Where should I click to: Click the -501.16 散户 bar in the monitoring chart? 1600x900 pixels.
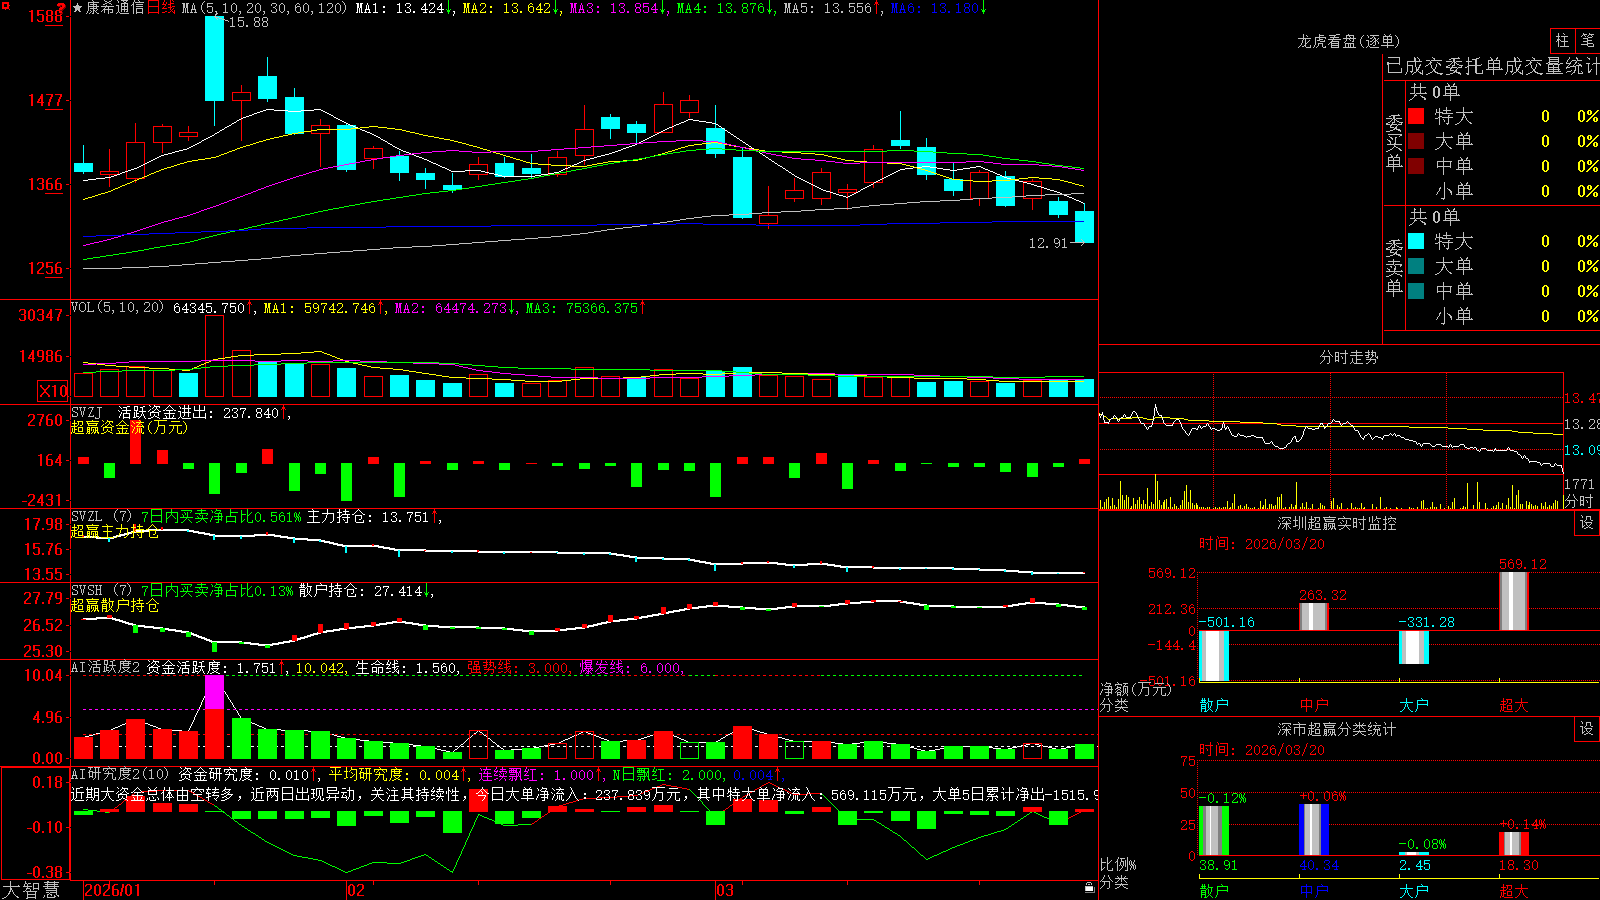pyautogui.click(x=1214, y=656)
